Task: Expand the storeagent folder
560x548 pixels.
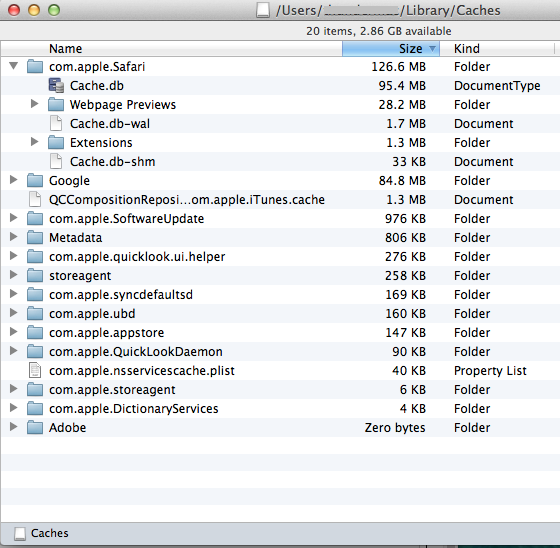Action: (14, 274)
